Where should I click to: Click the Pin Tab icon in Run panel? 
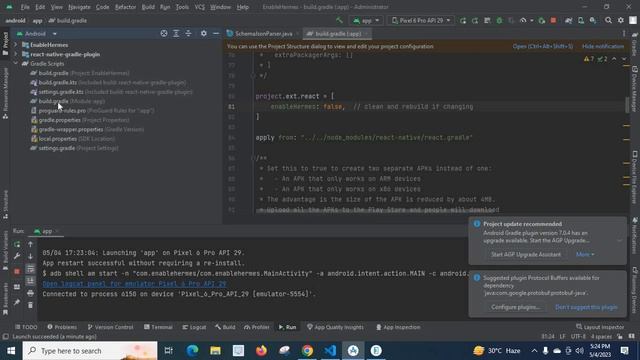coord(17,302)
